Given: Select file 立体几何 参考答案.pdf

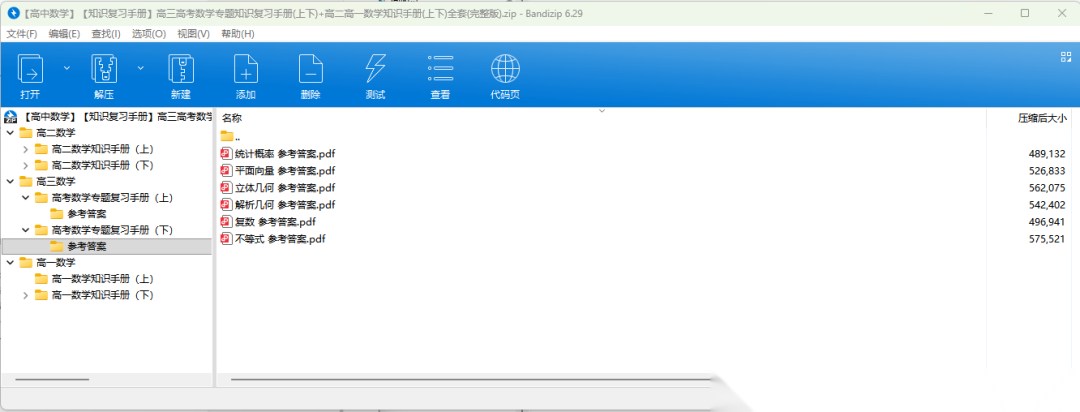Looking at the screenshot, I should click(x=284, y=188).
